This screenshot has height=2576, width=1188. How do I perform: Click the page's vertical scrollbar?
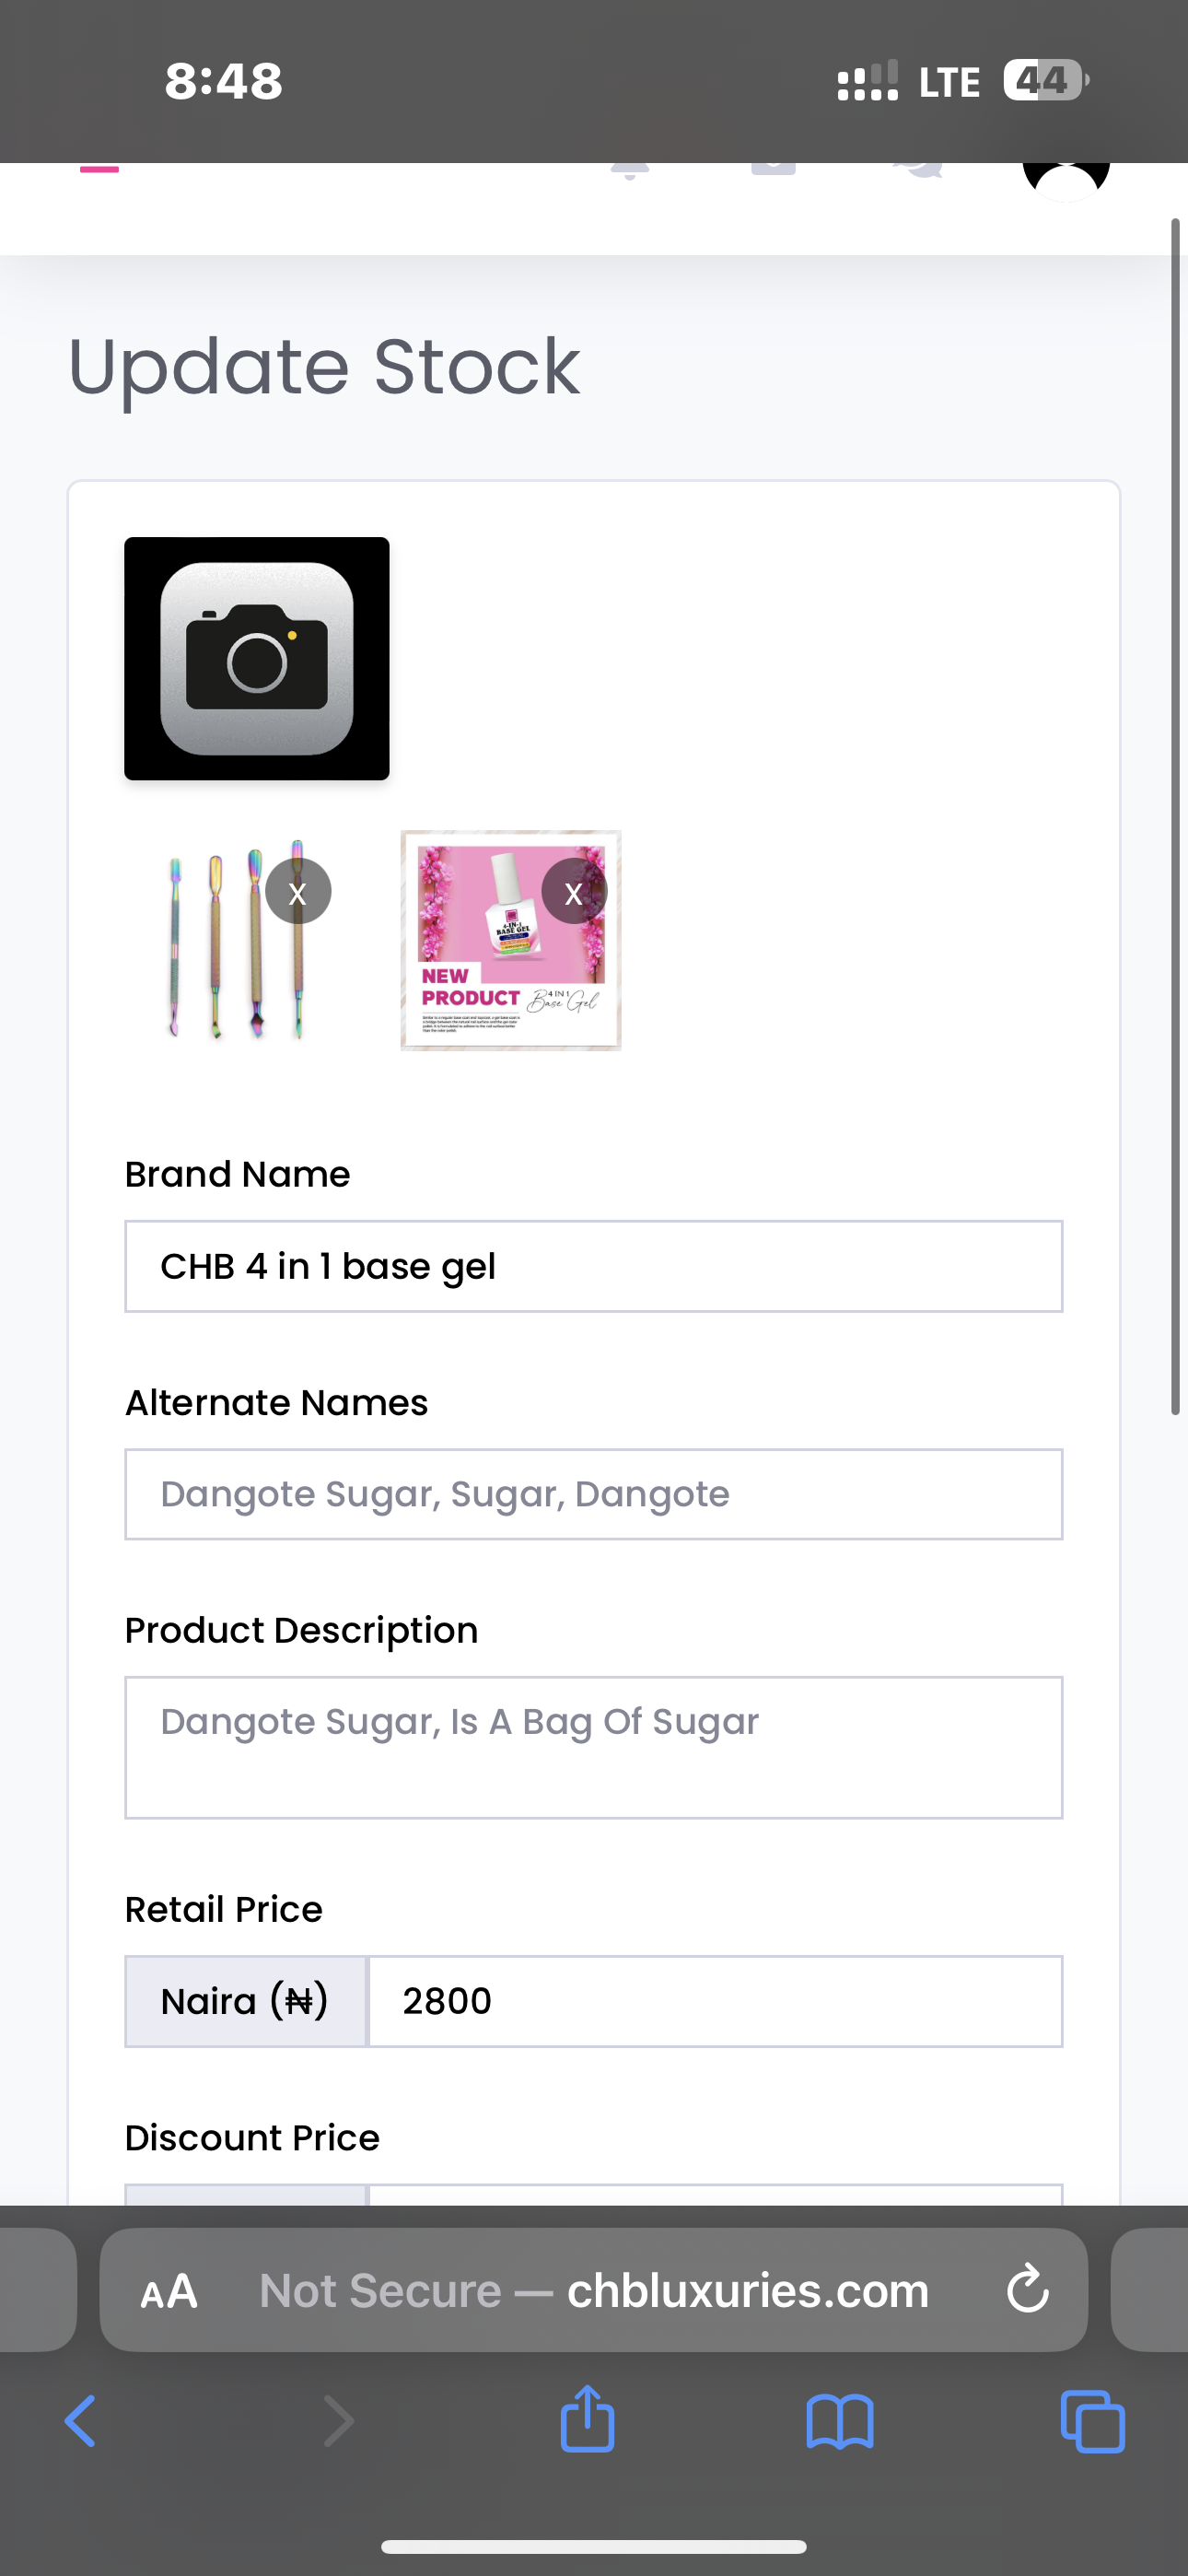pyautogui.click(x=1176, y=815)
